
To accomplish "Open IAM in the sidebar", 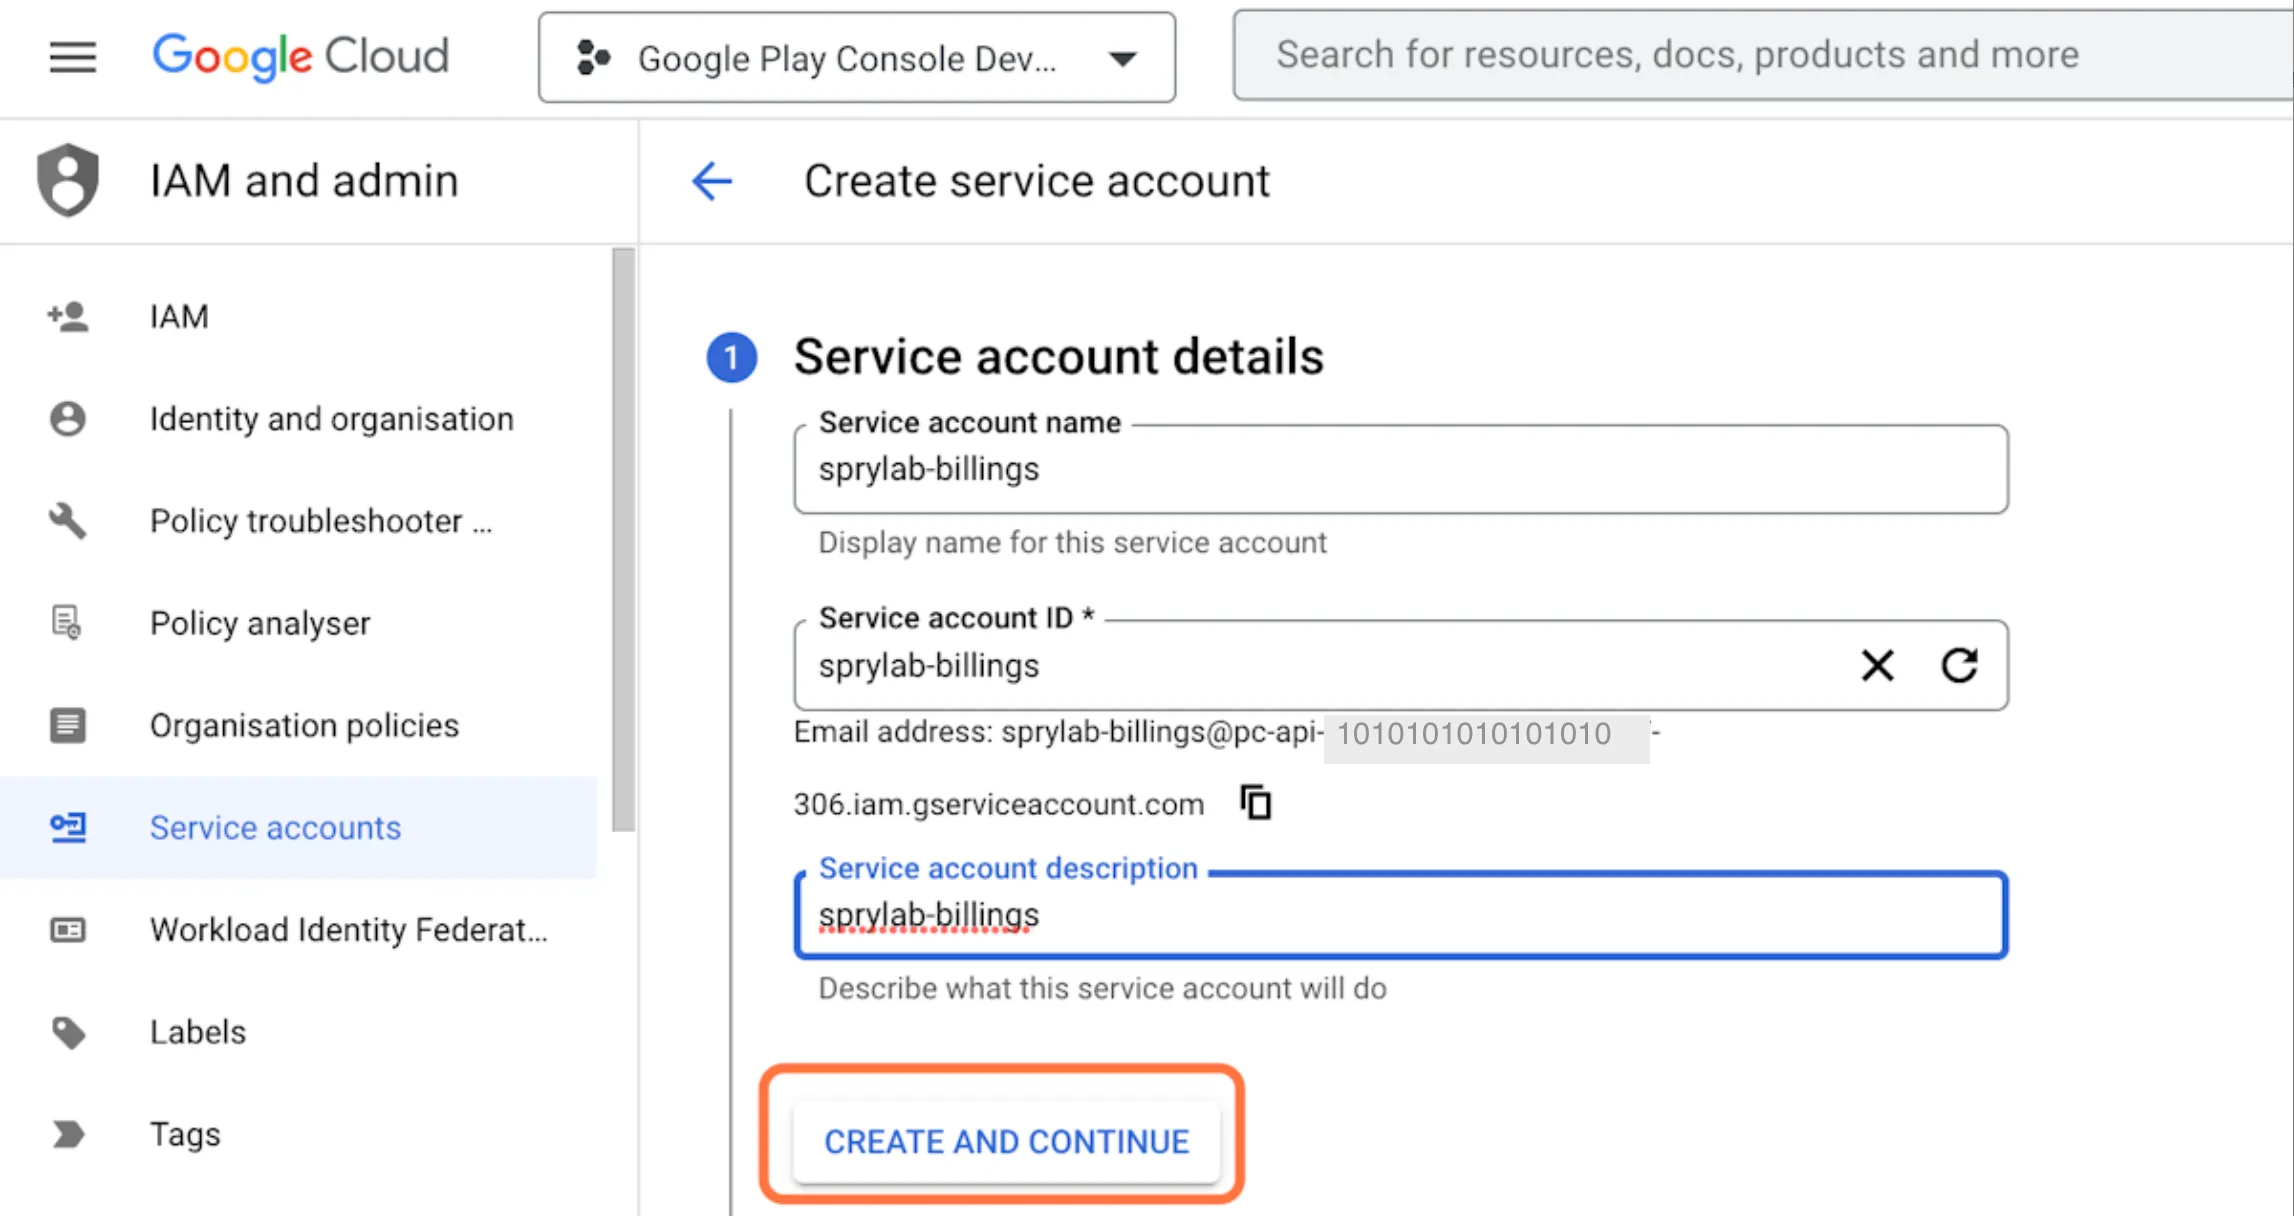I will pos(298,317).
